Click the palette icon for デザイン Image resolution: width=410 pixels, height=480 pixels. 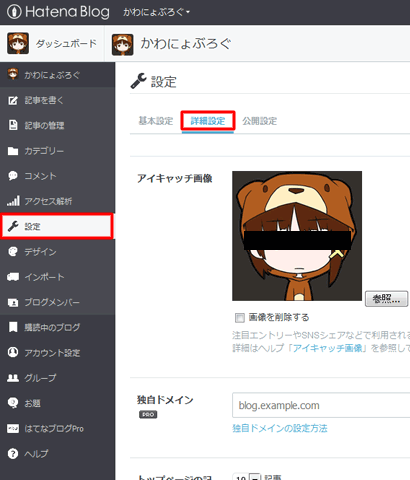[13, 252]
